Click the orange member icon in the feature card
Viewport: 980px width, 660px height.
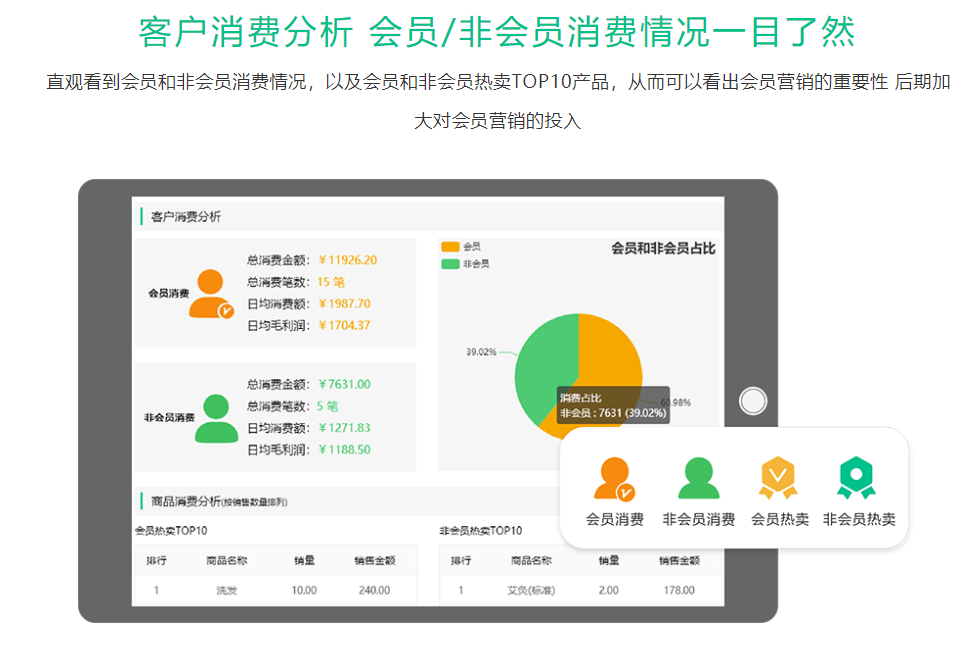(x=613, y=479)
